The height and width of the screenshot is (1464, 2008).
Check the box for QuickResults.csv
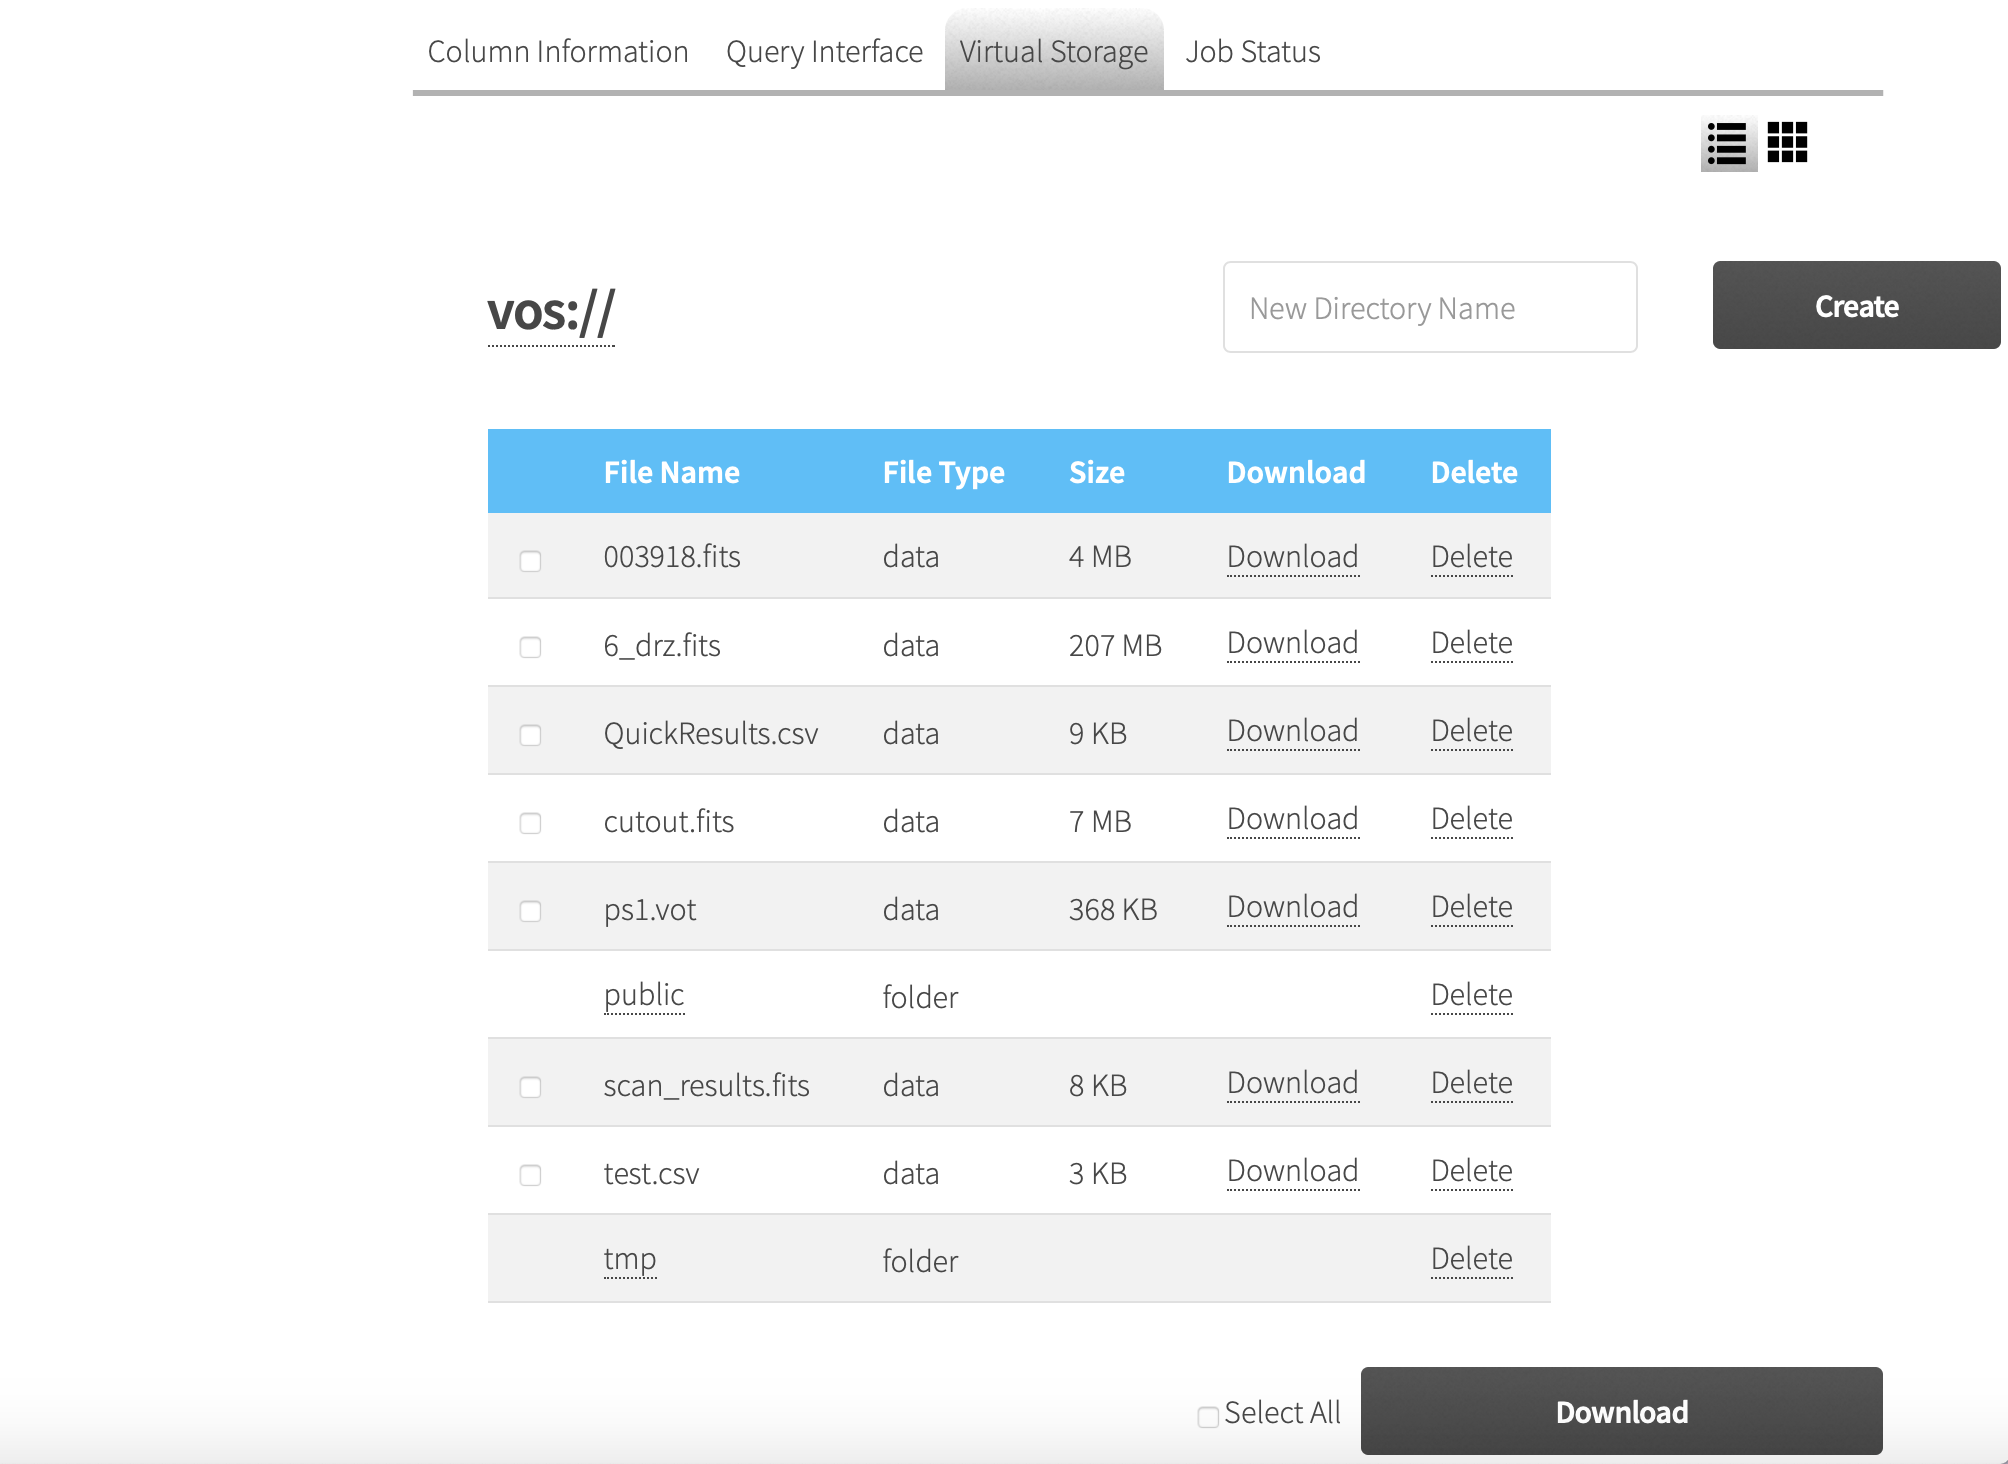530,735
